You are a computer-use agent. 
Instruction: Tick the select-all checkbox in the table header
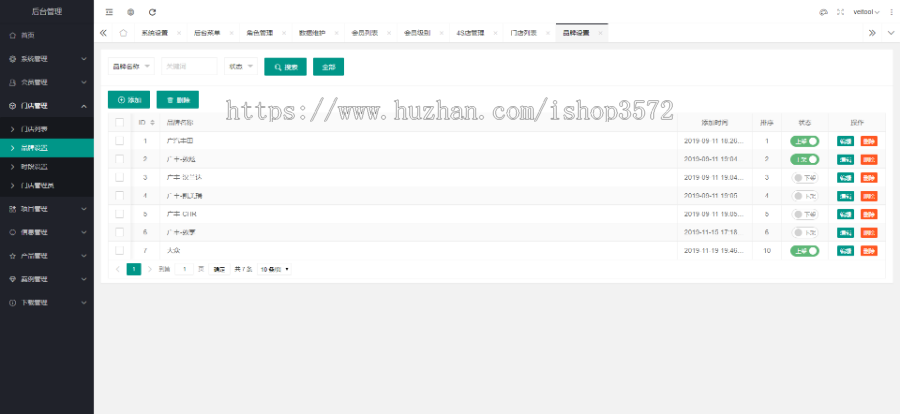point(119,122)
